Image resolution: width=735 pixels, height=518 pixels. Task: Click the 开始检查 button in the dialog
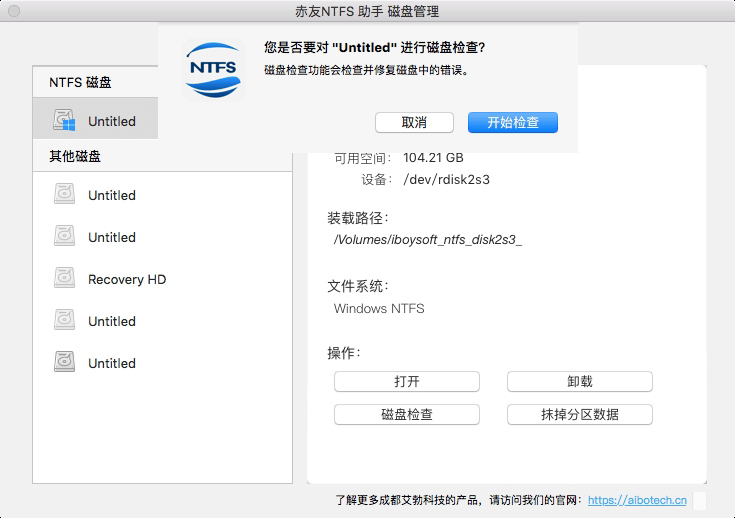click(x=513, y=122)
